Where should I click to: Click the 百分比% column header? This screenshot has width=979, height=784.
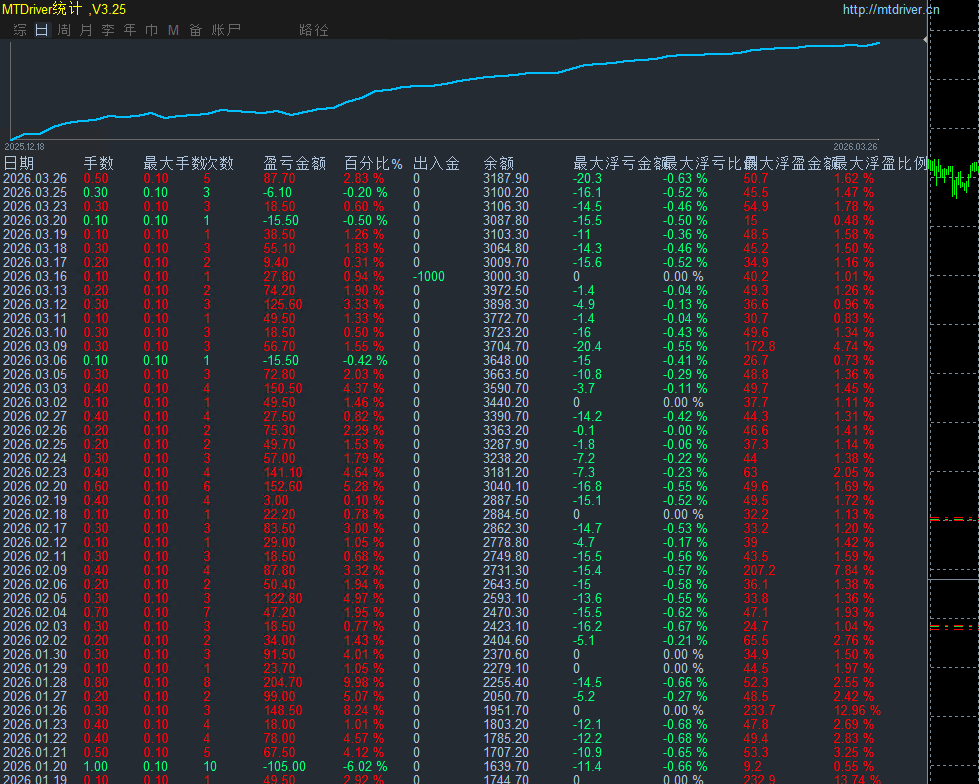coord(373,163)
